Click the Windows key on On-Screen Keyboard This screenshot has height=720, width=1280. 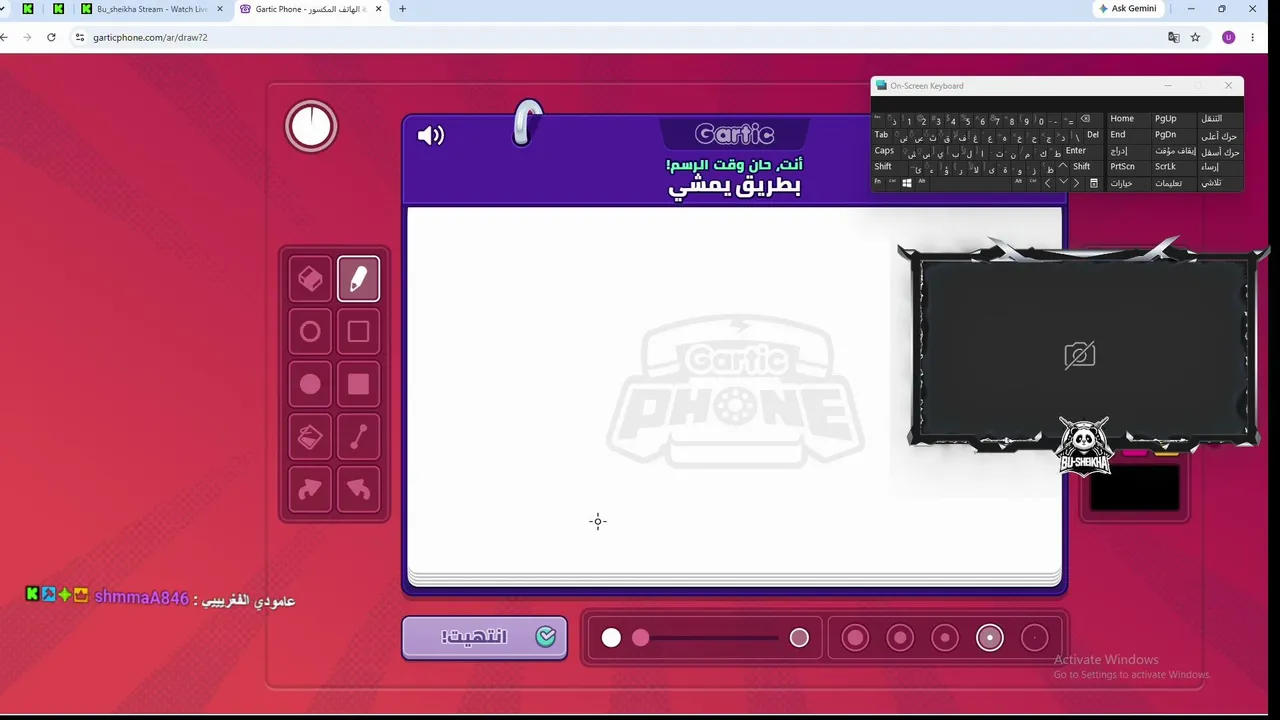(907, 183)
